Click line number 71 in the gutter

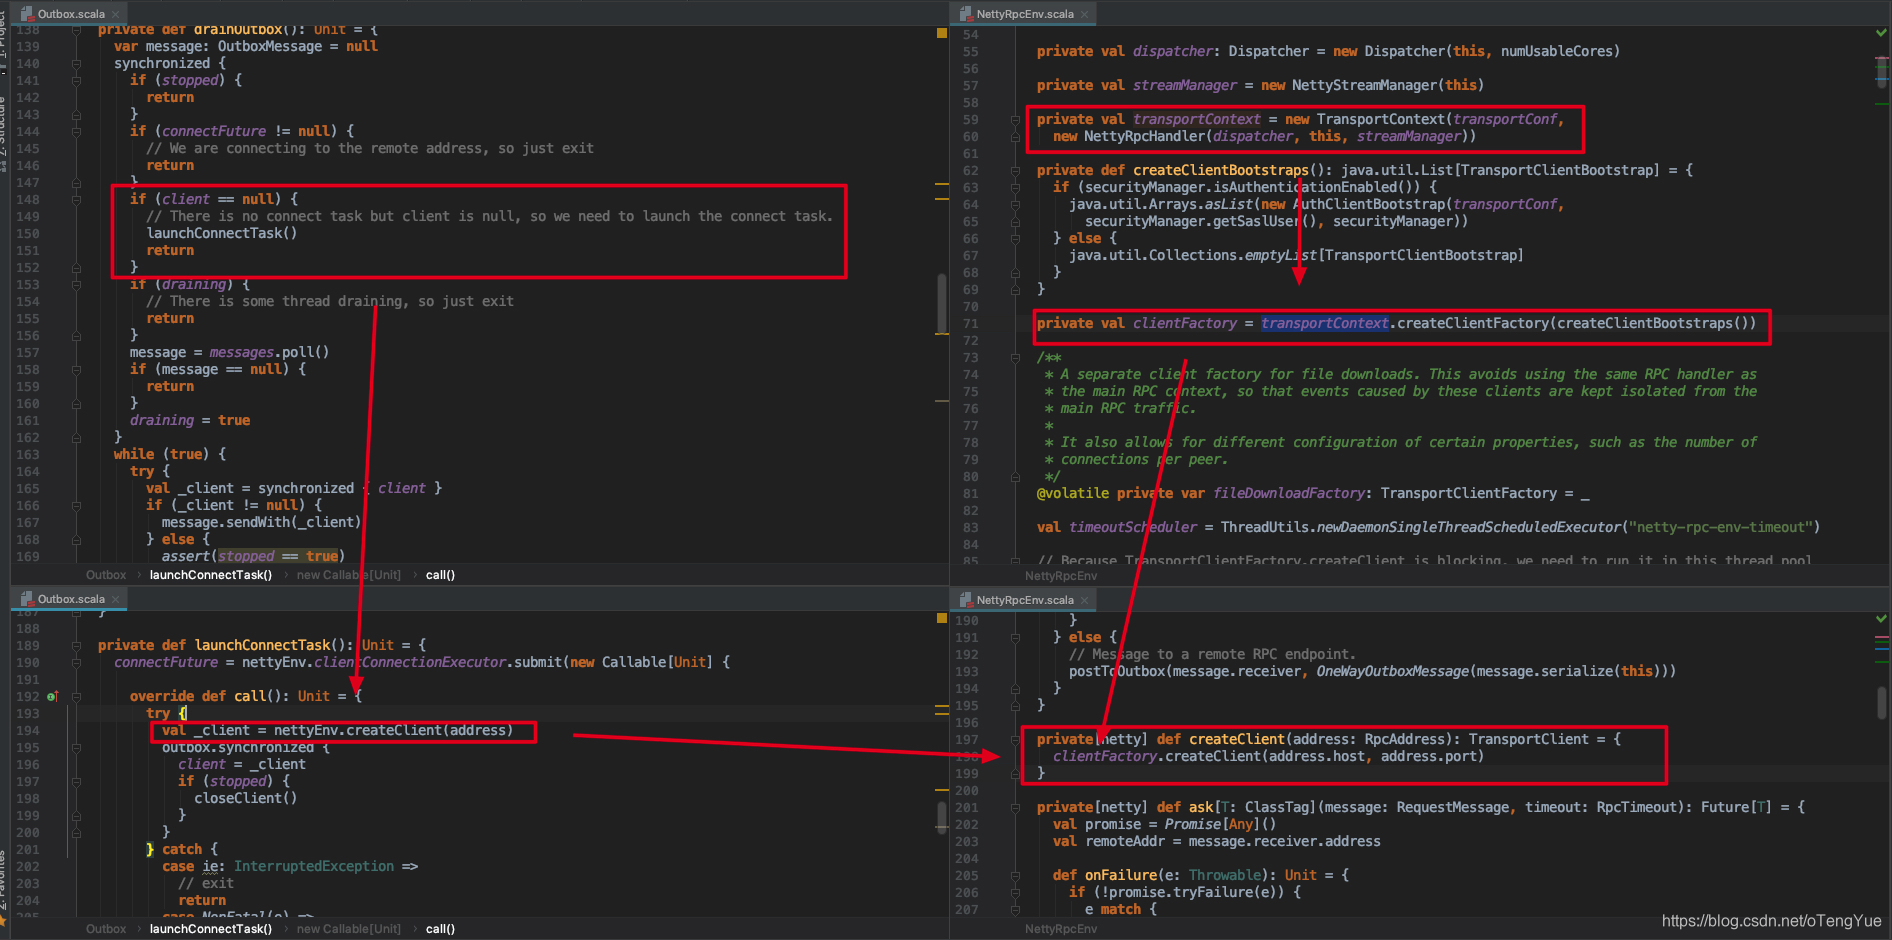(971, 323)
